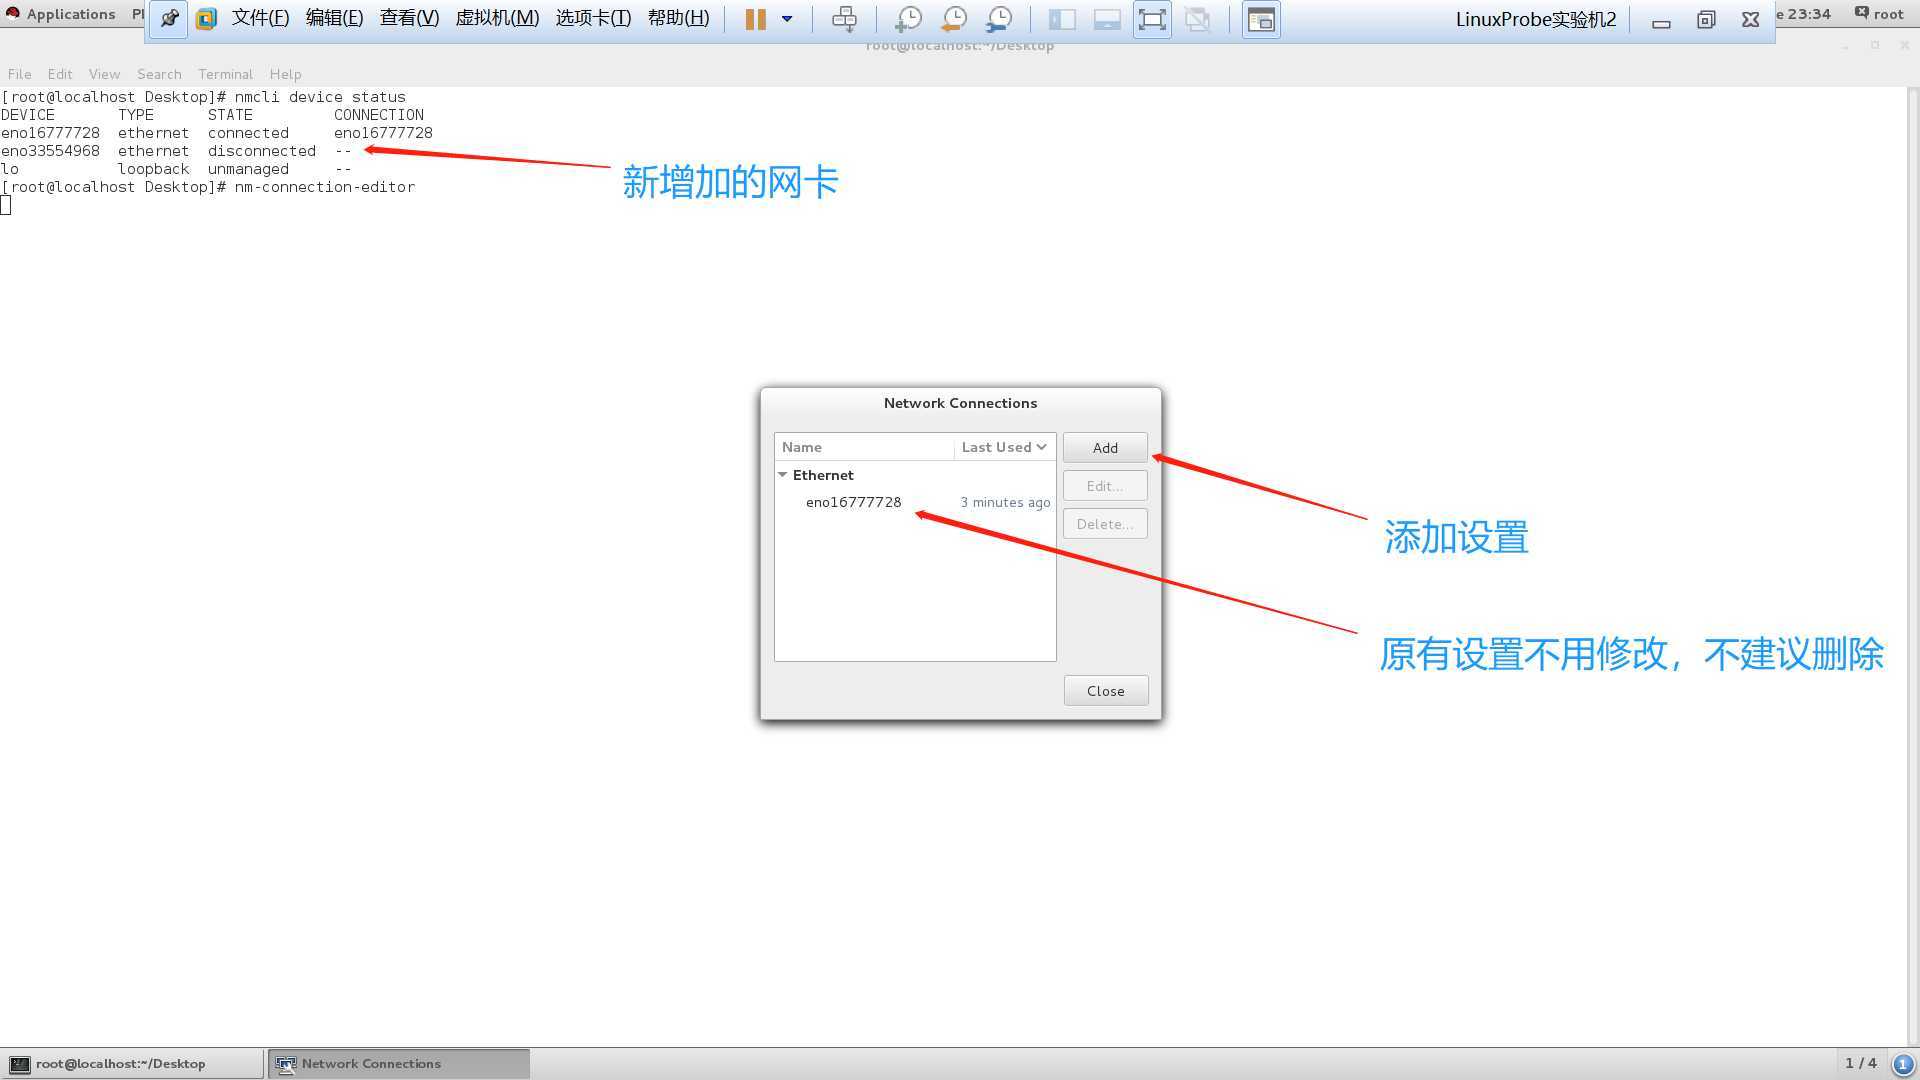The width and height of the screenshot is (1920, 1080).
Task: Click Delete button for network connection
Action: pyautogui.click(x=1105, y=522)
